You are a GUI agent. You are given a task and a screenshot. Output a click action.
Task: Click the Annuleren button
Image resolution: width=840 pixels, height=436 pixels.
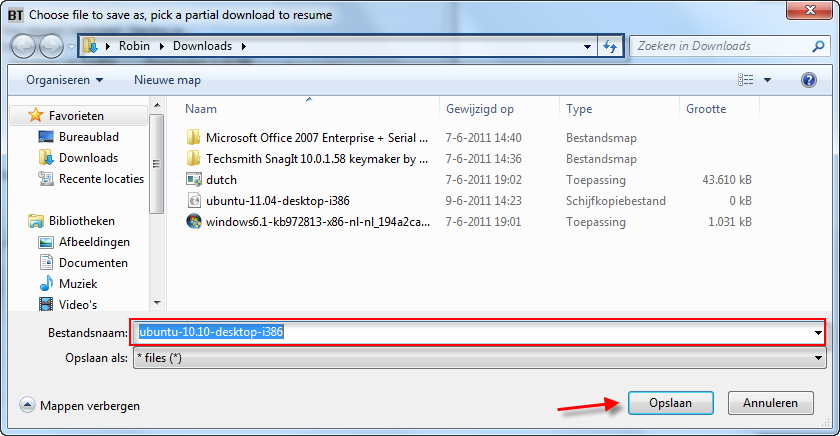770,403
